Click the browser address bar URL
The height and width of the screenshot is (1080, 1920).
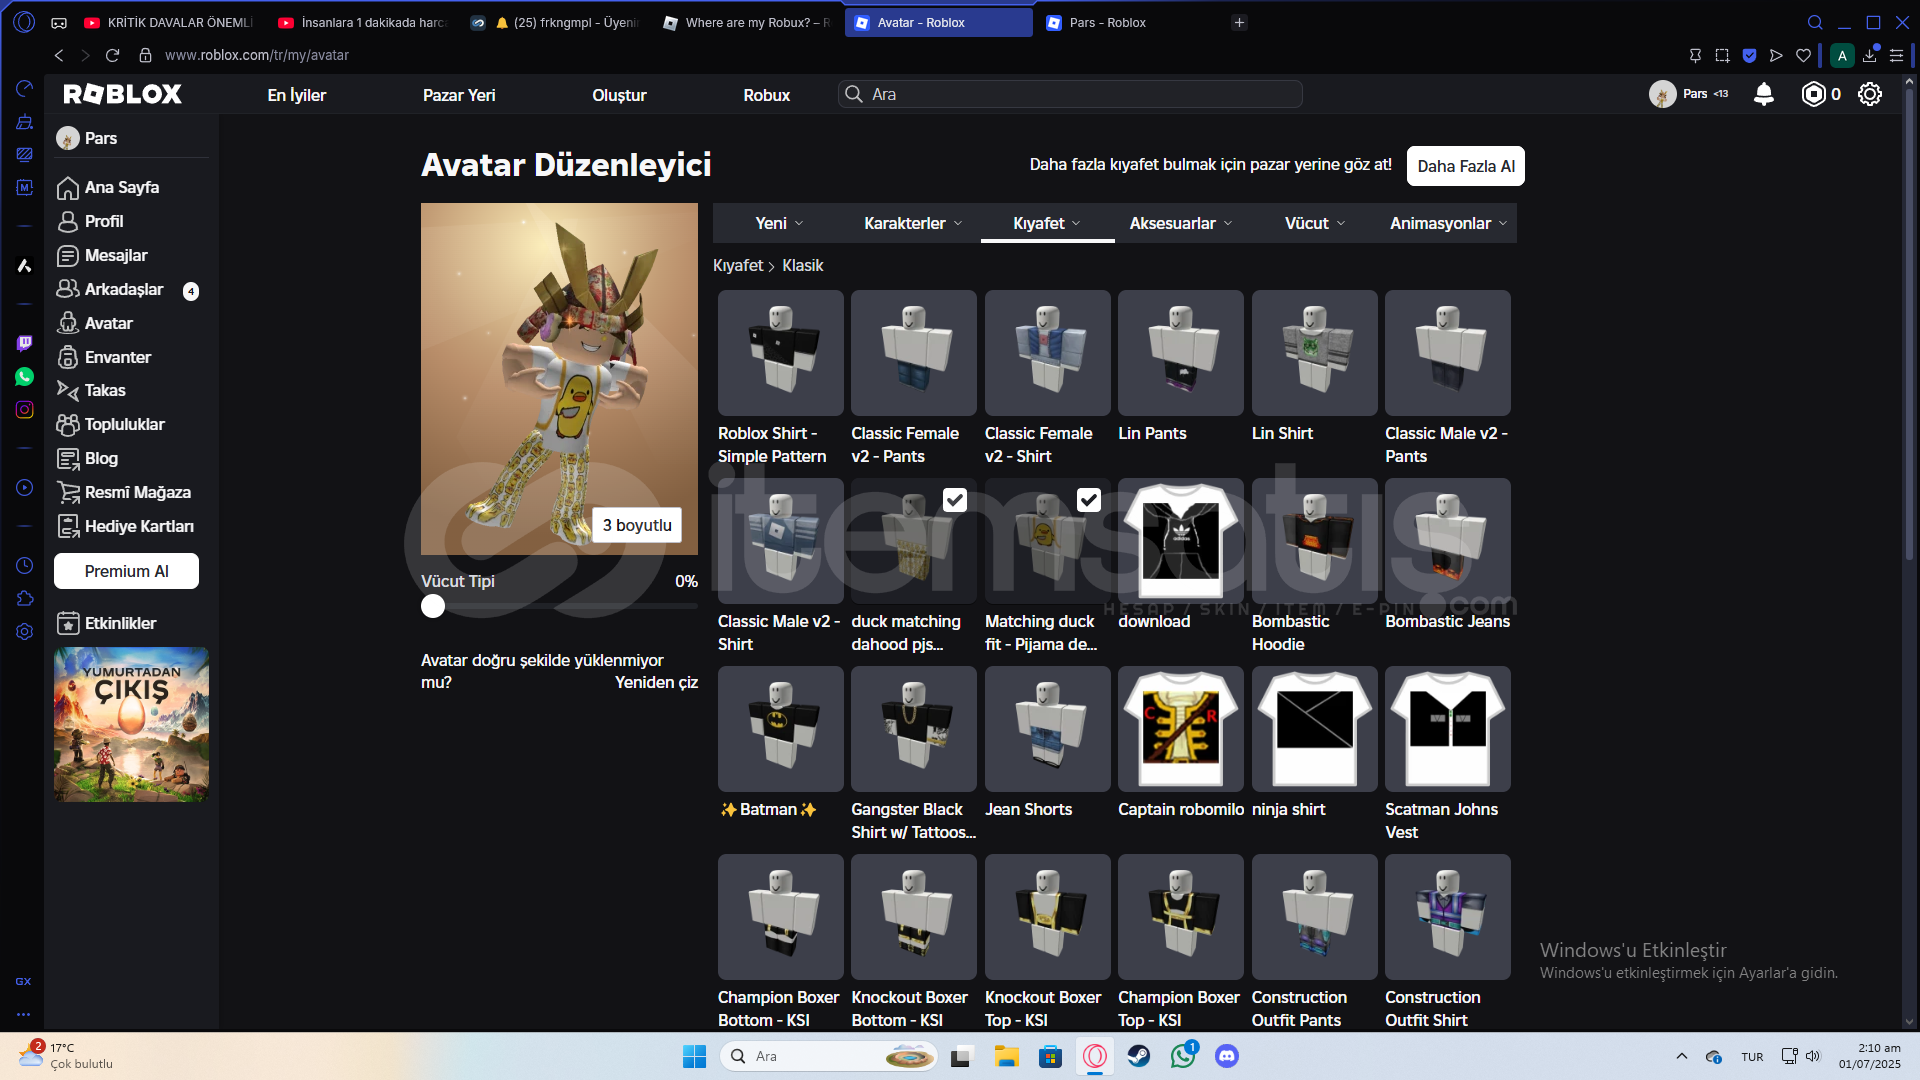pos(257,55)
